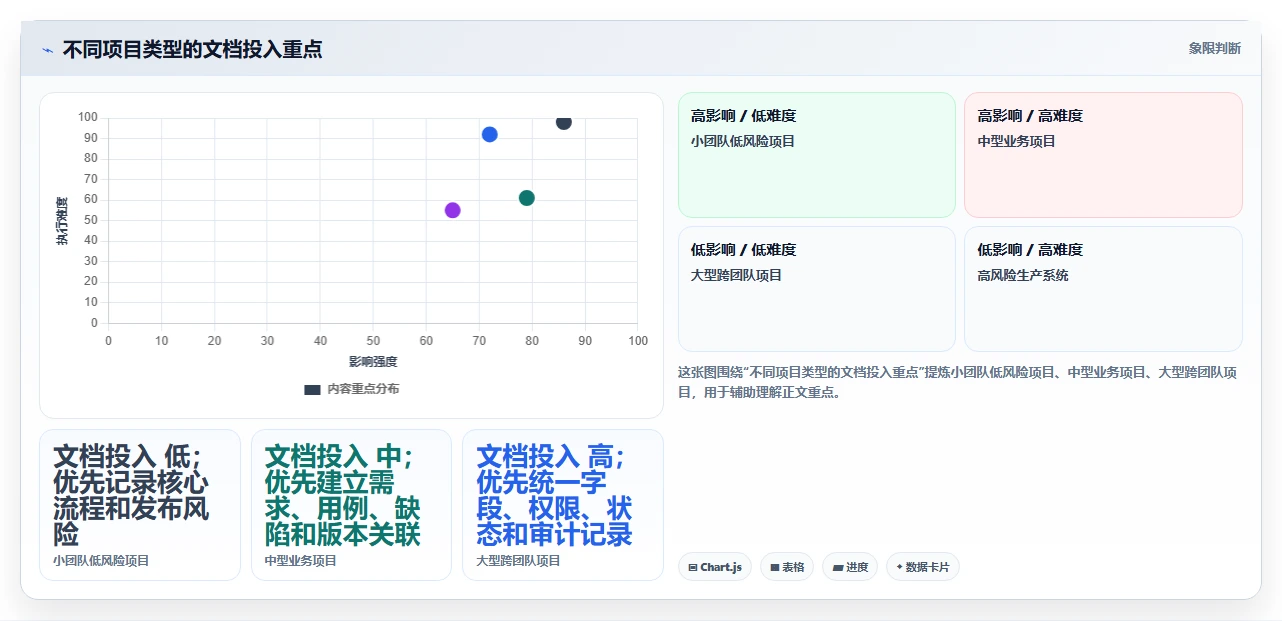The image size is (1282, 621).
Task: Click the 文档投入 低 data card
Action: tap(140, 505)
